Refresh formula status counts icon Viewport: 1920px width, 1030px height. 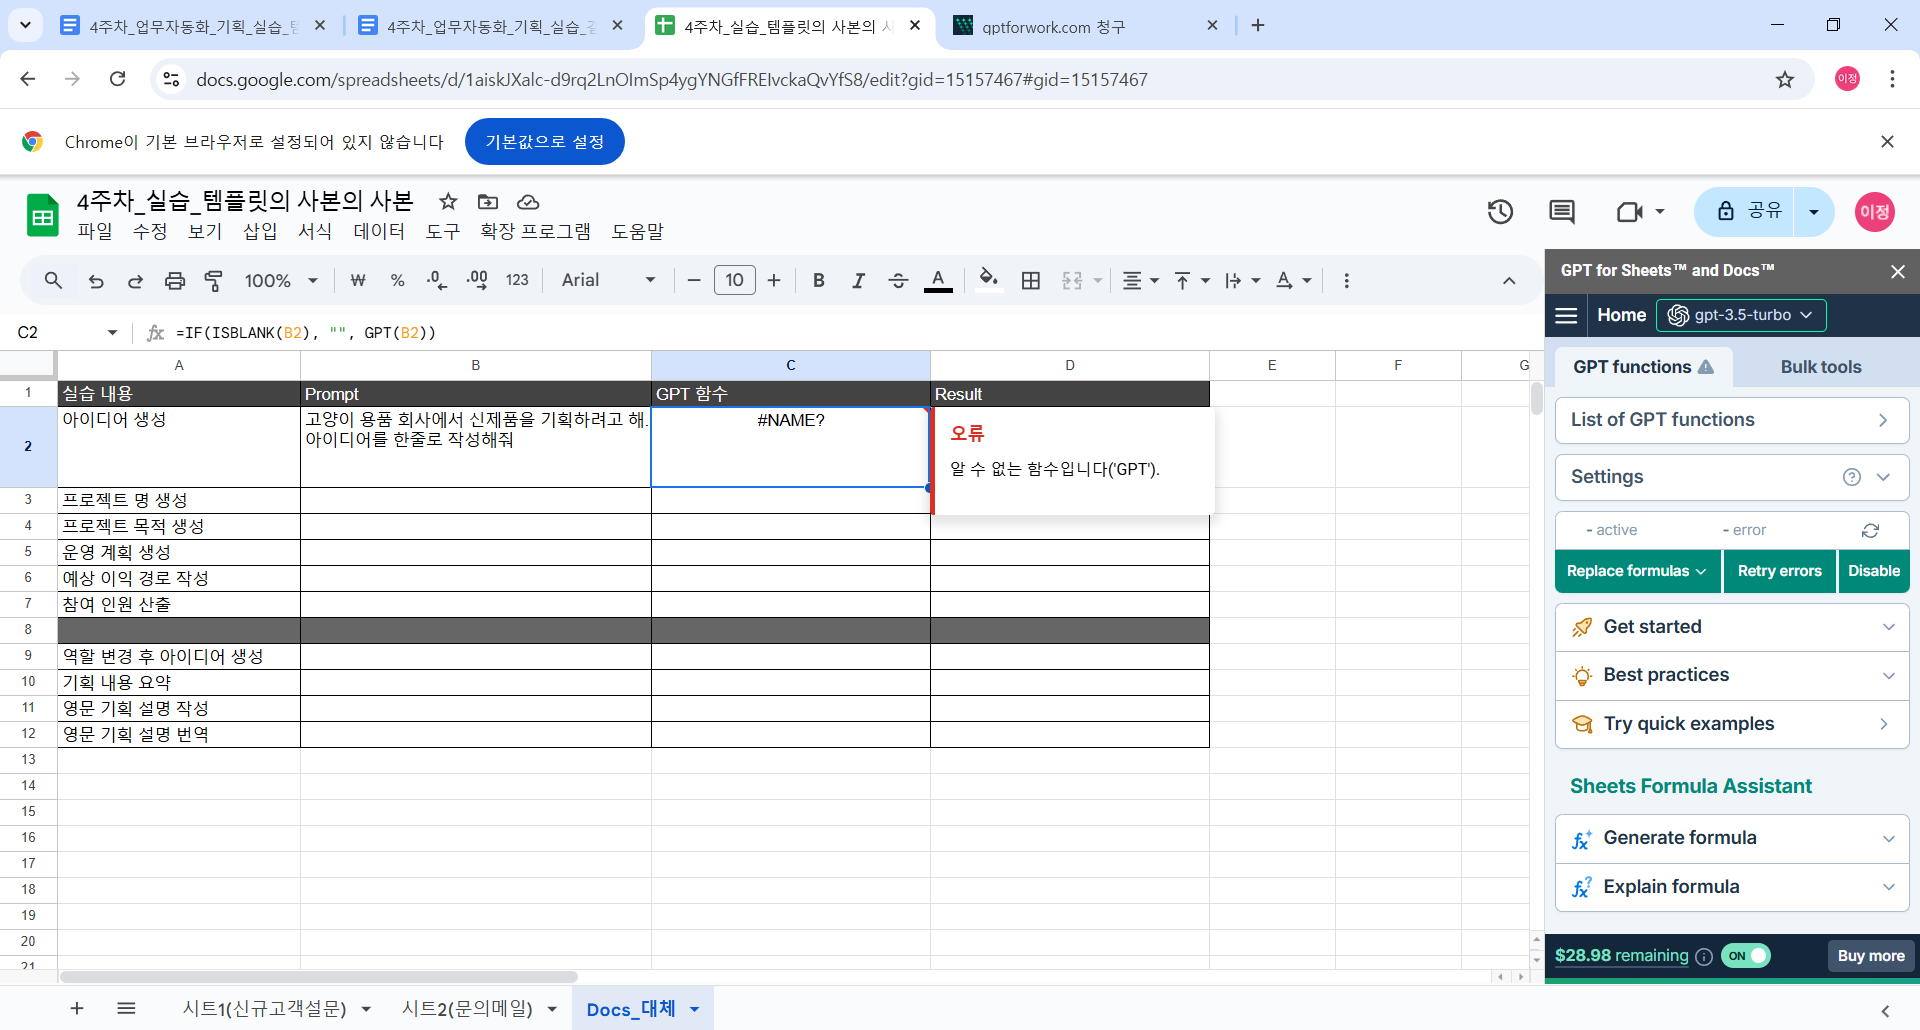[1870, 530]
